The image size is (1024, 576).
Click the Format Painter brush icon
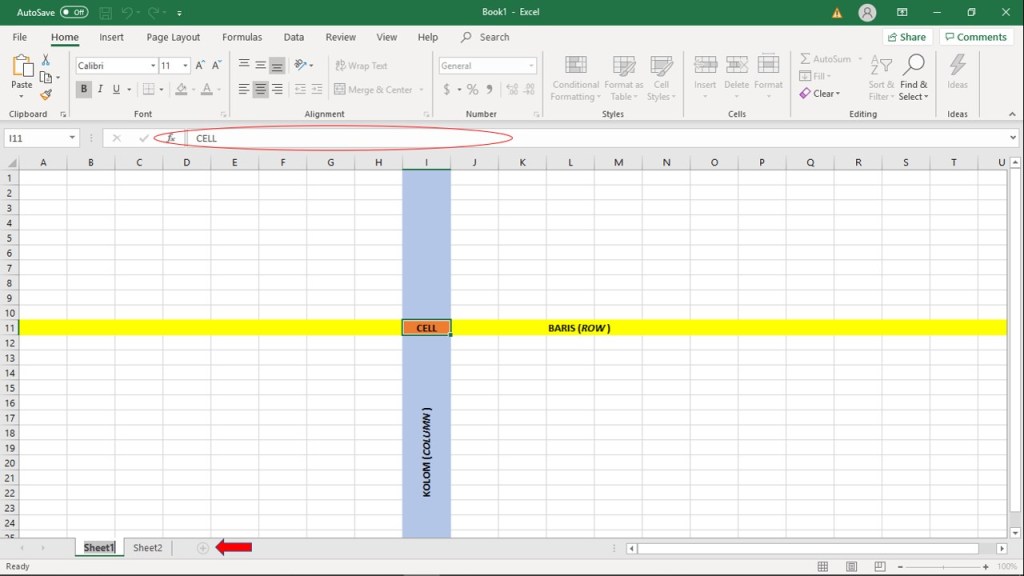[x=45, y=95]
